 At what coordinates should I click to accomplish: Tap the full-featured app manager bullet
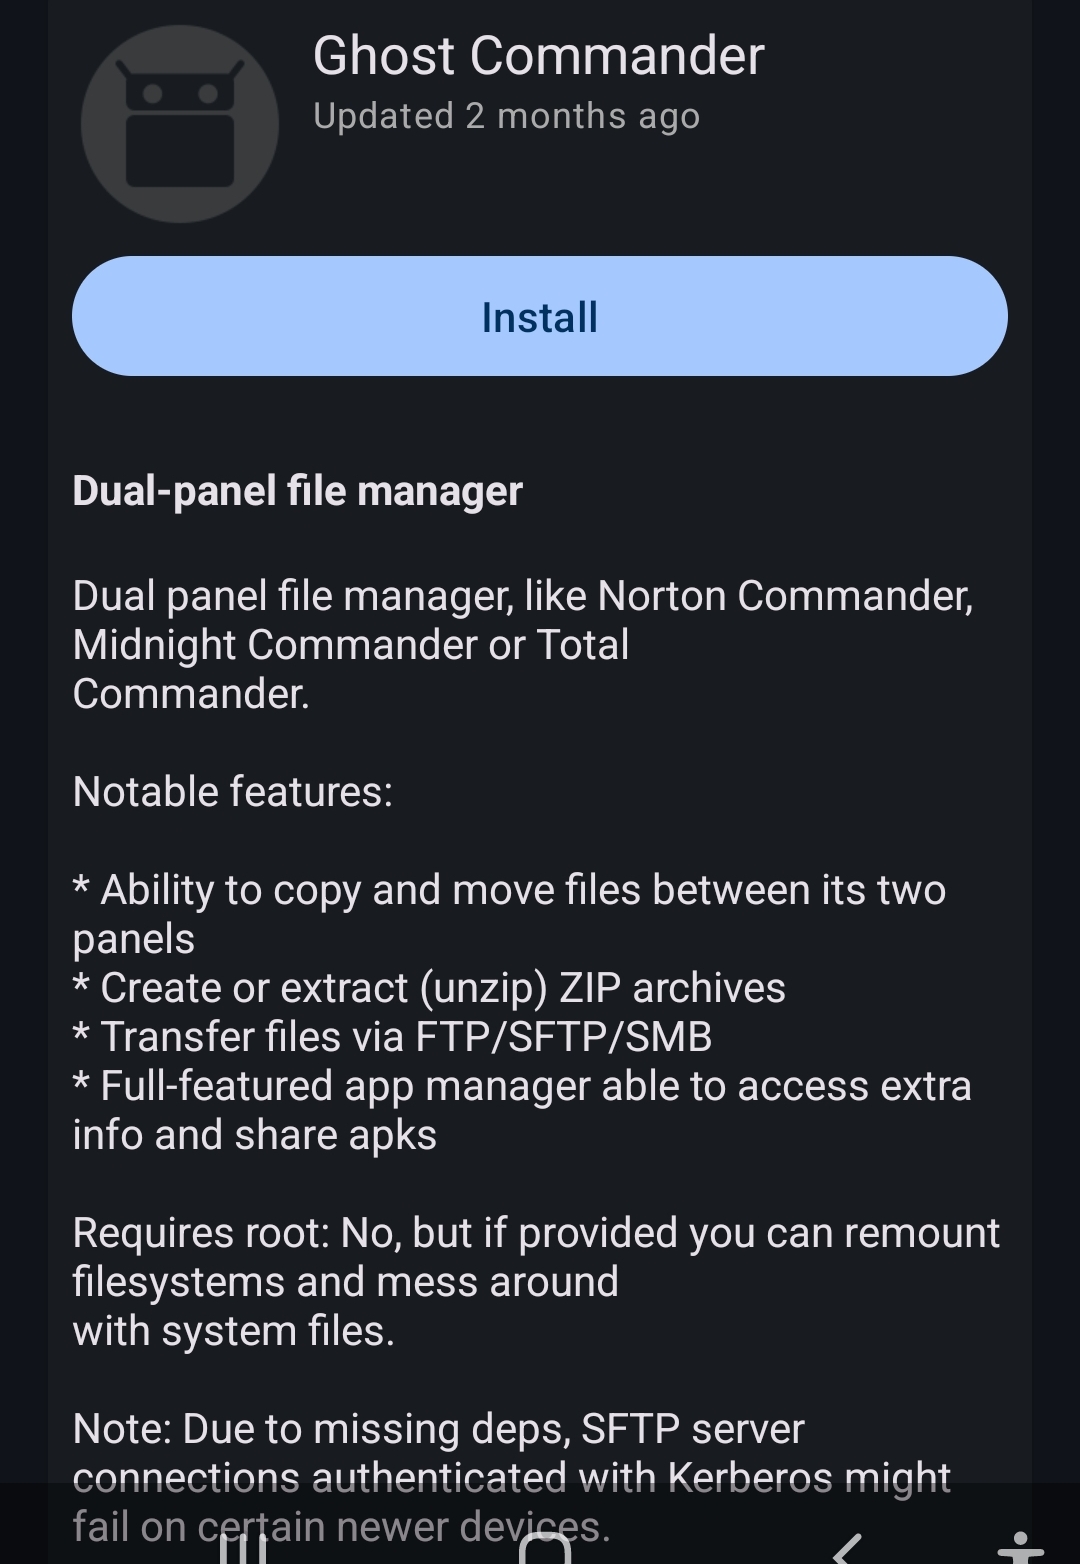click(x=522, y=1110)
